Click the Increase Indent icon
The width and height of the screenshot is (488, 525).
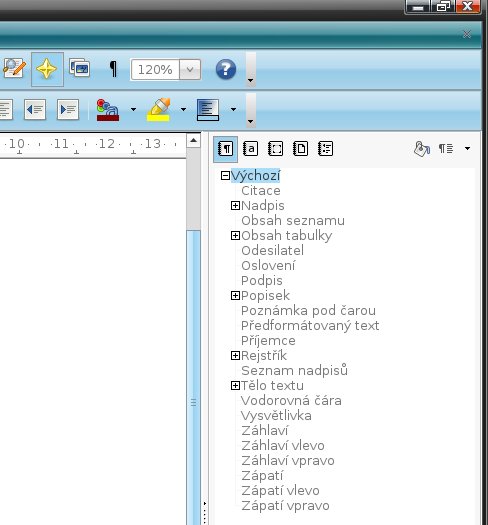coord(68,109)
